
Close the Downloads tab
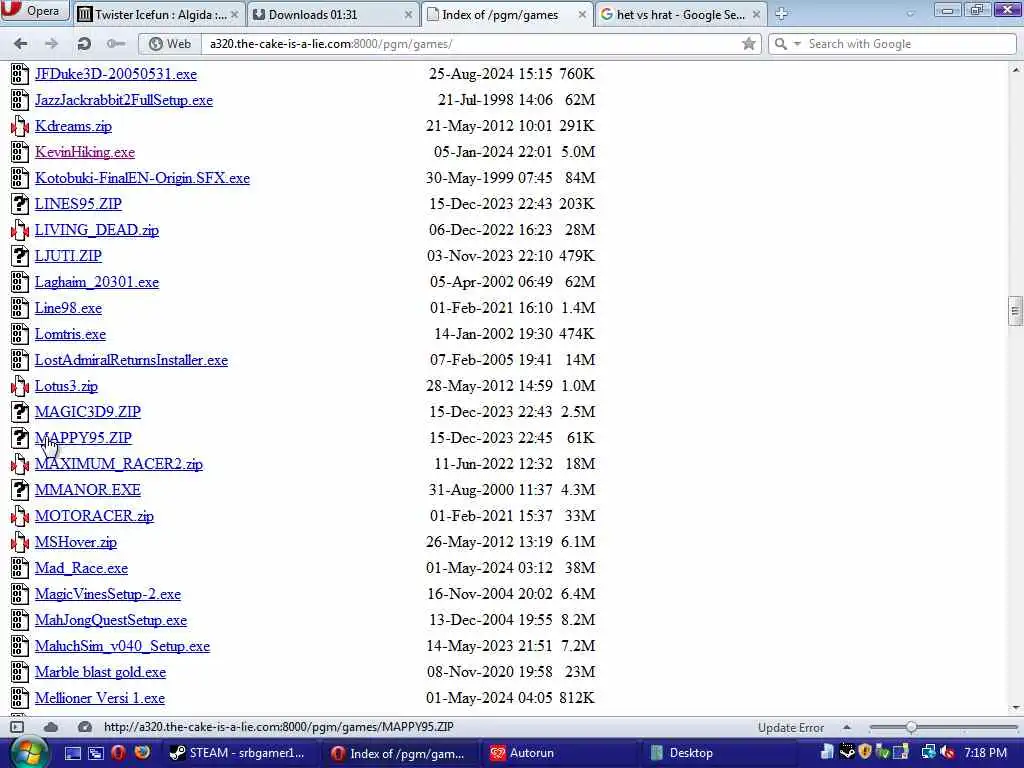click(408, 14)
